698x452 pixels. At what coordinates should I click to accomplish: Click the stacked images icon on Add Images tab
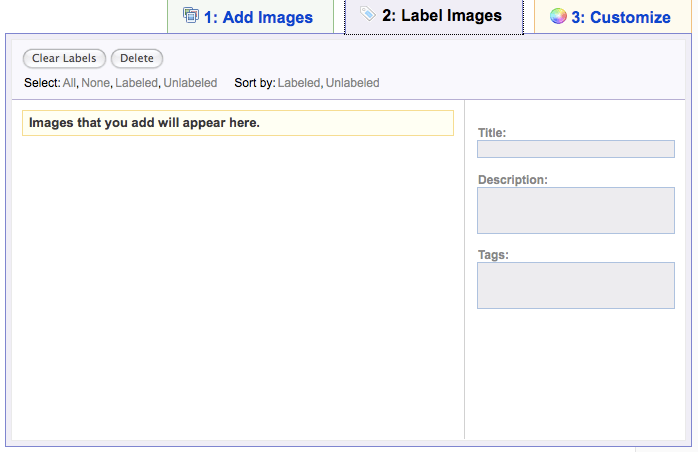[191, 16]
